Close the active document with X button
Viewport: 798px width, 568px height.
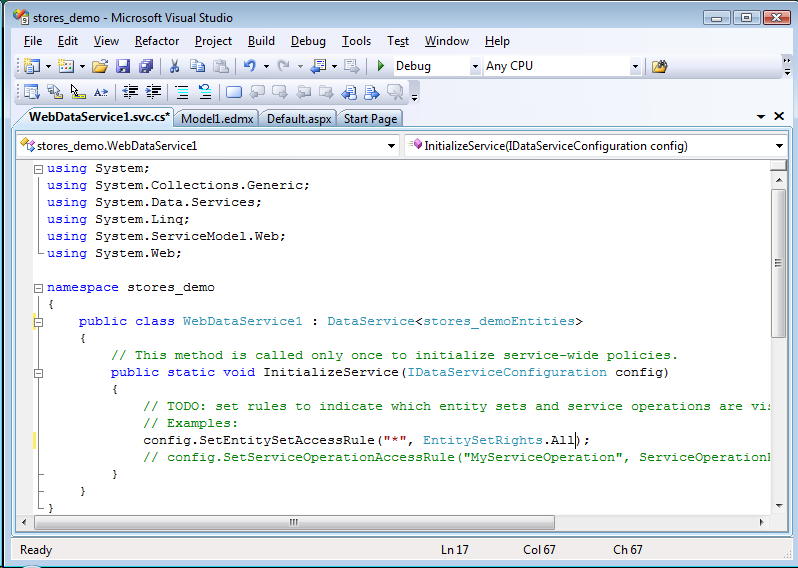[x=777, y=117]
